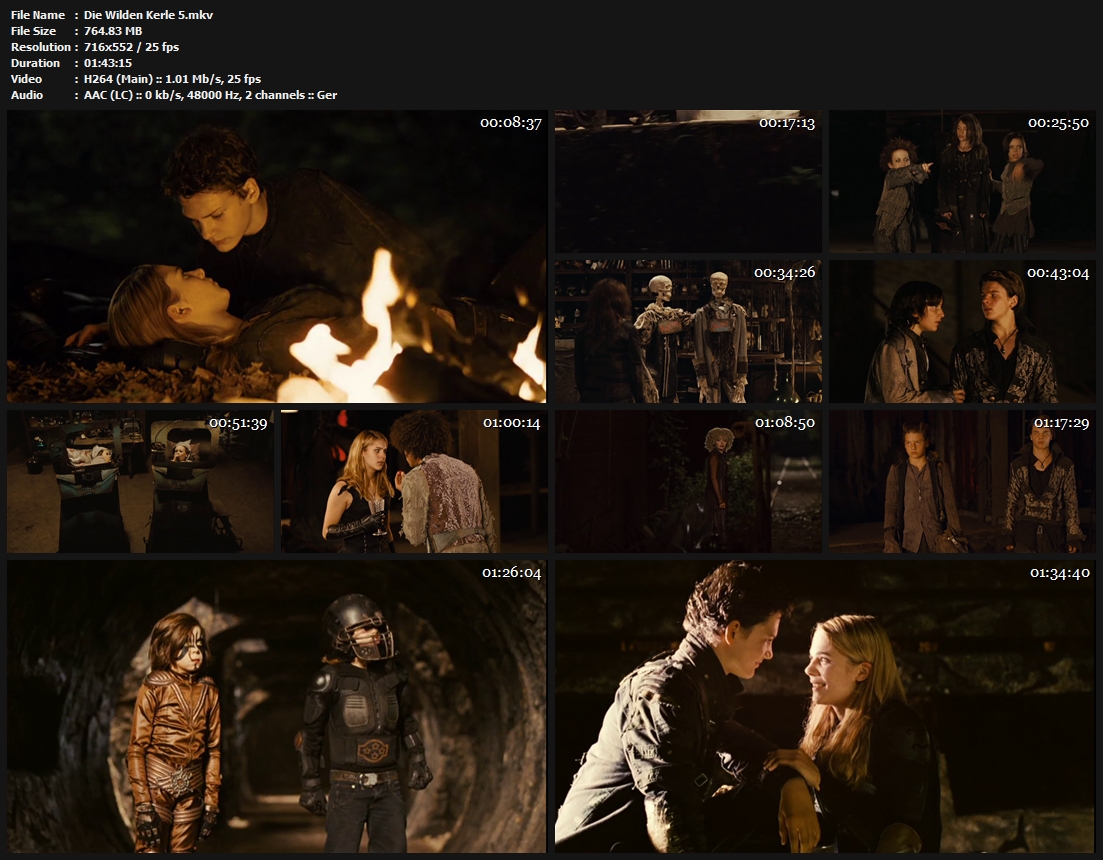Image resolution: width=1103 pixels, height=860 pixels.
Task: Click the "Duration" label
Action: pos(36,63)
